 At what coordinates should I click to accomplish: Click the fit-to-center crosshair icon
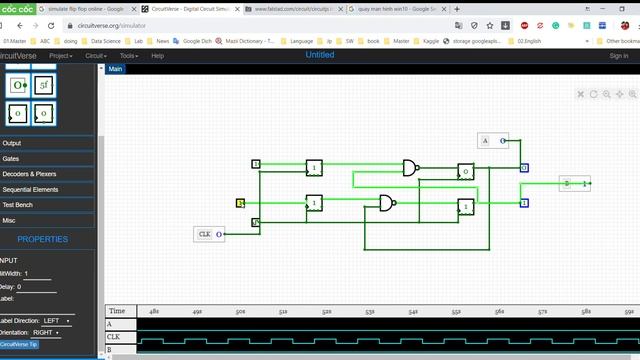pyautogui.click(x=620, y=94)
